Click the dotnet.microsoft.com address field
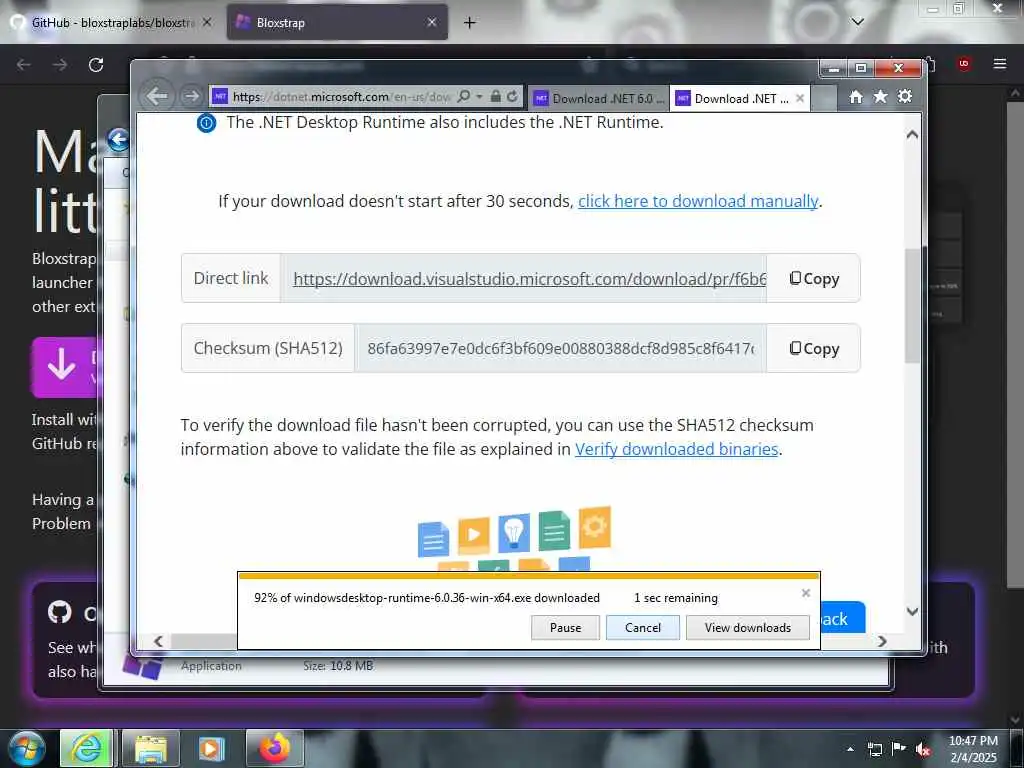Viewport: 1024px width, 768px height. click(342, 97)
